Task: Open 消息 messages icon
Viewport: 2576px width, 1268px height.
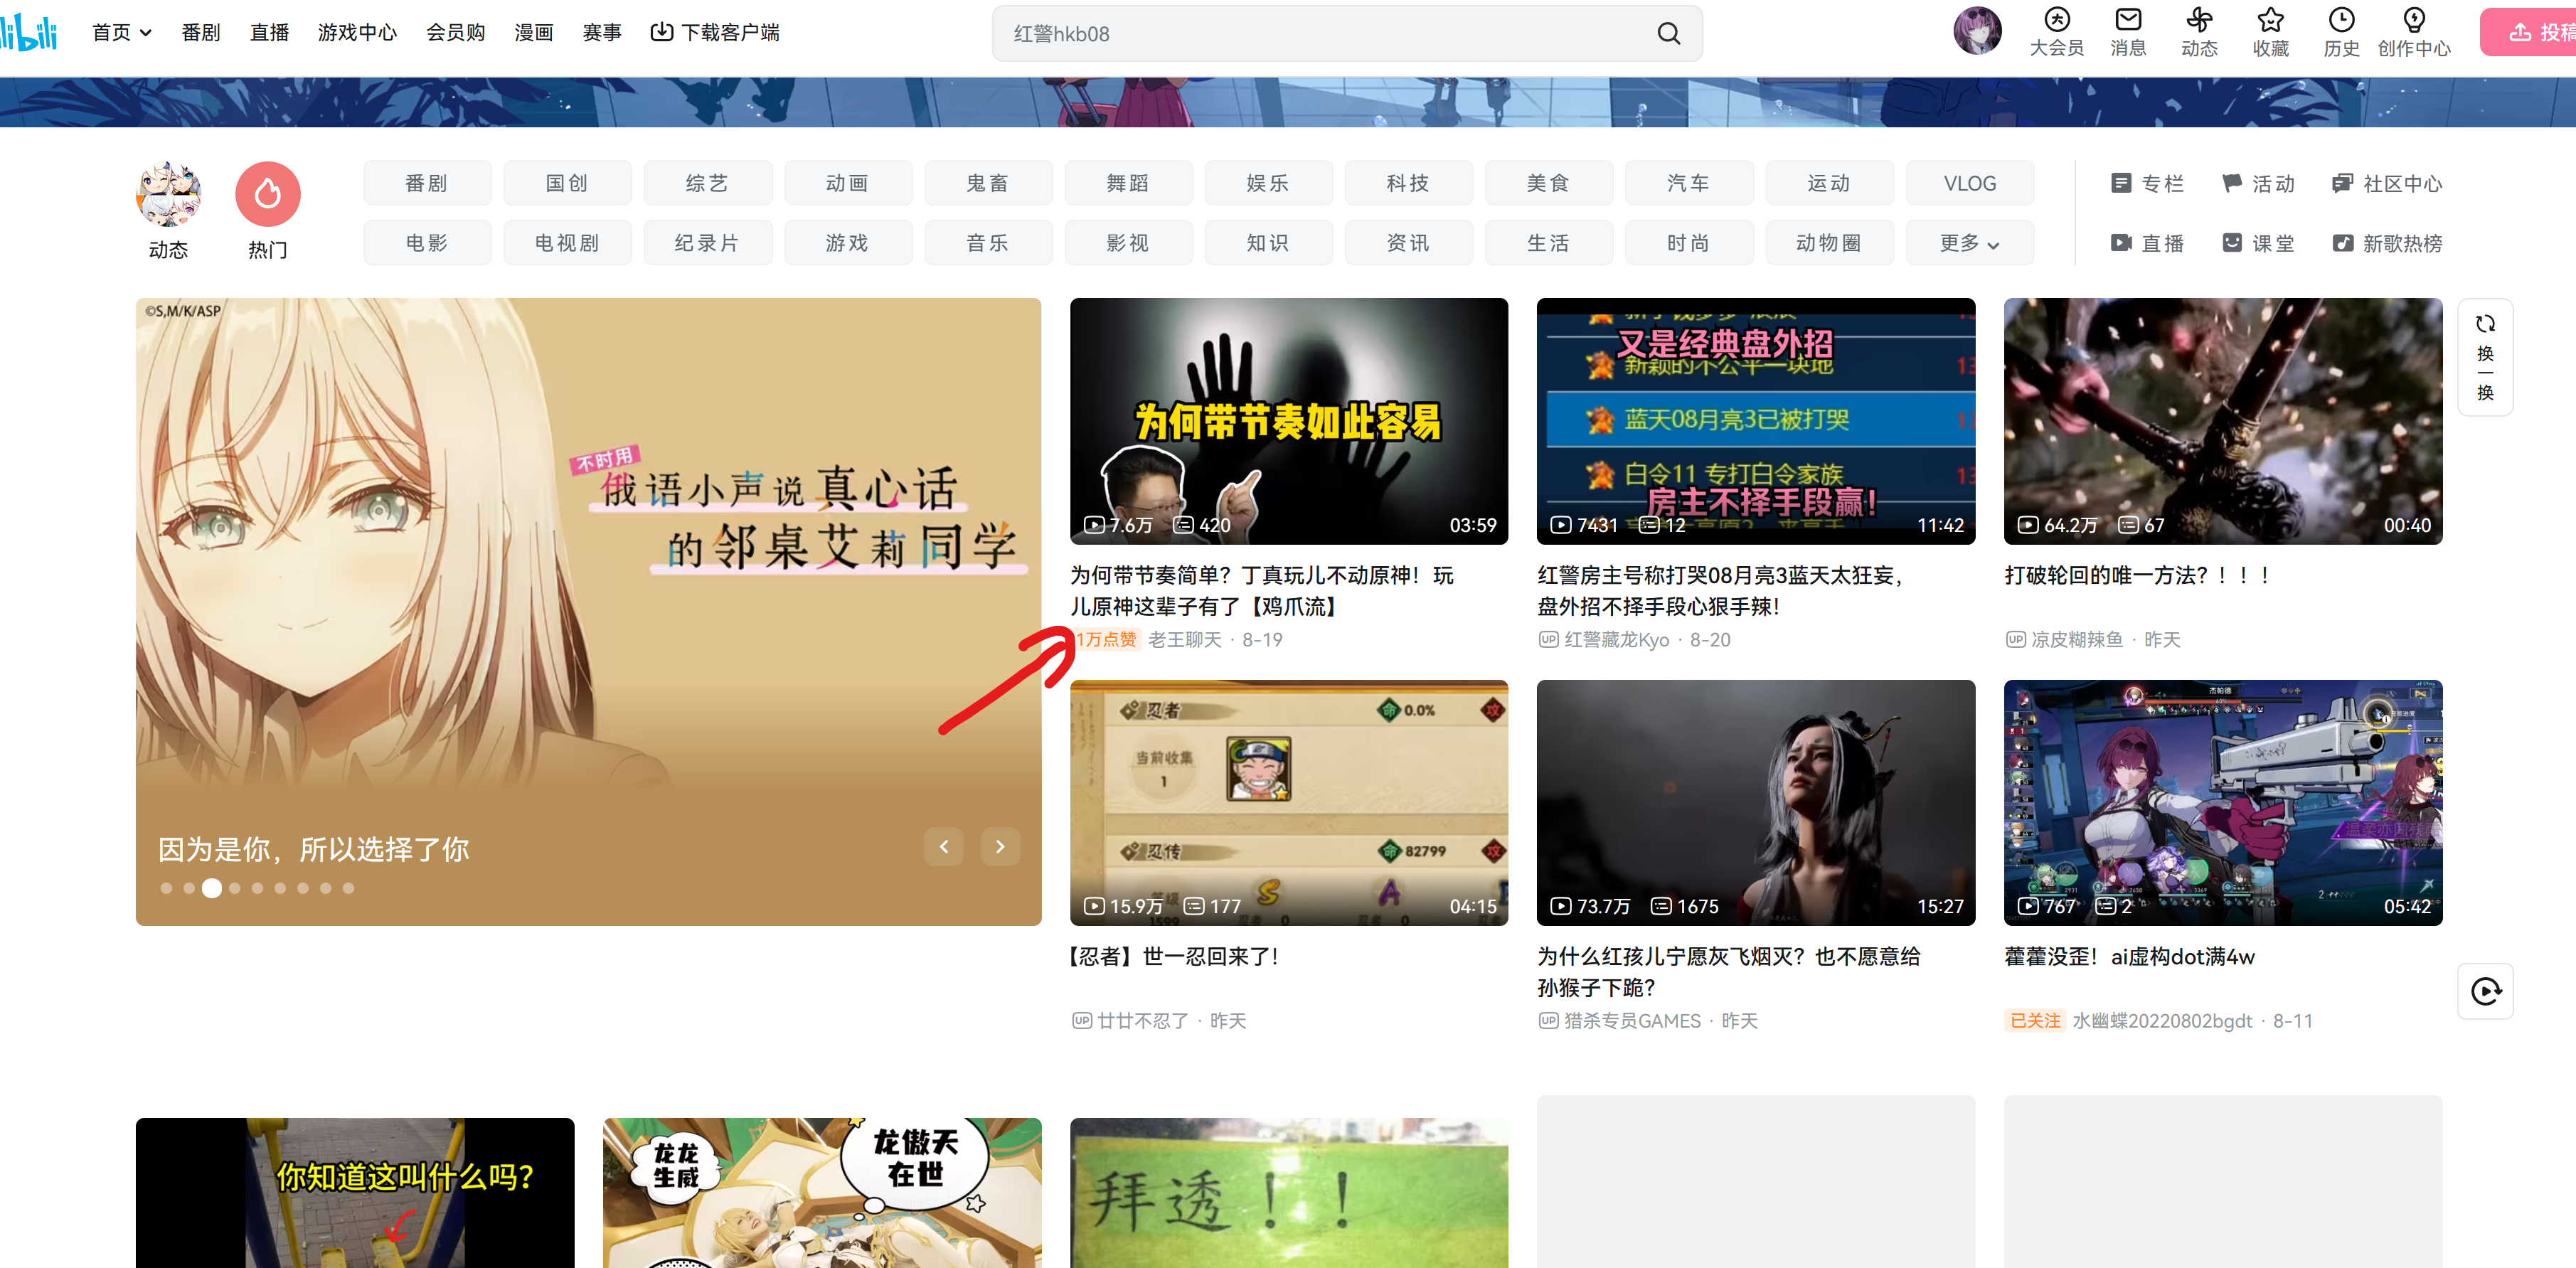Action: coord(2128,33)
